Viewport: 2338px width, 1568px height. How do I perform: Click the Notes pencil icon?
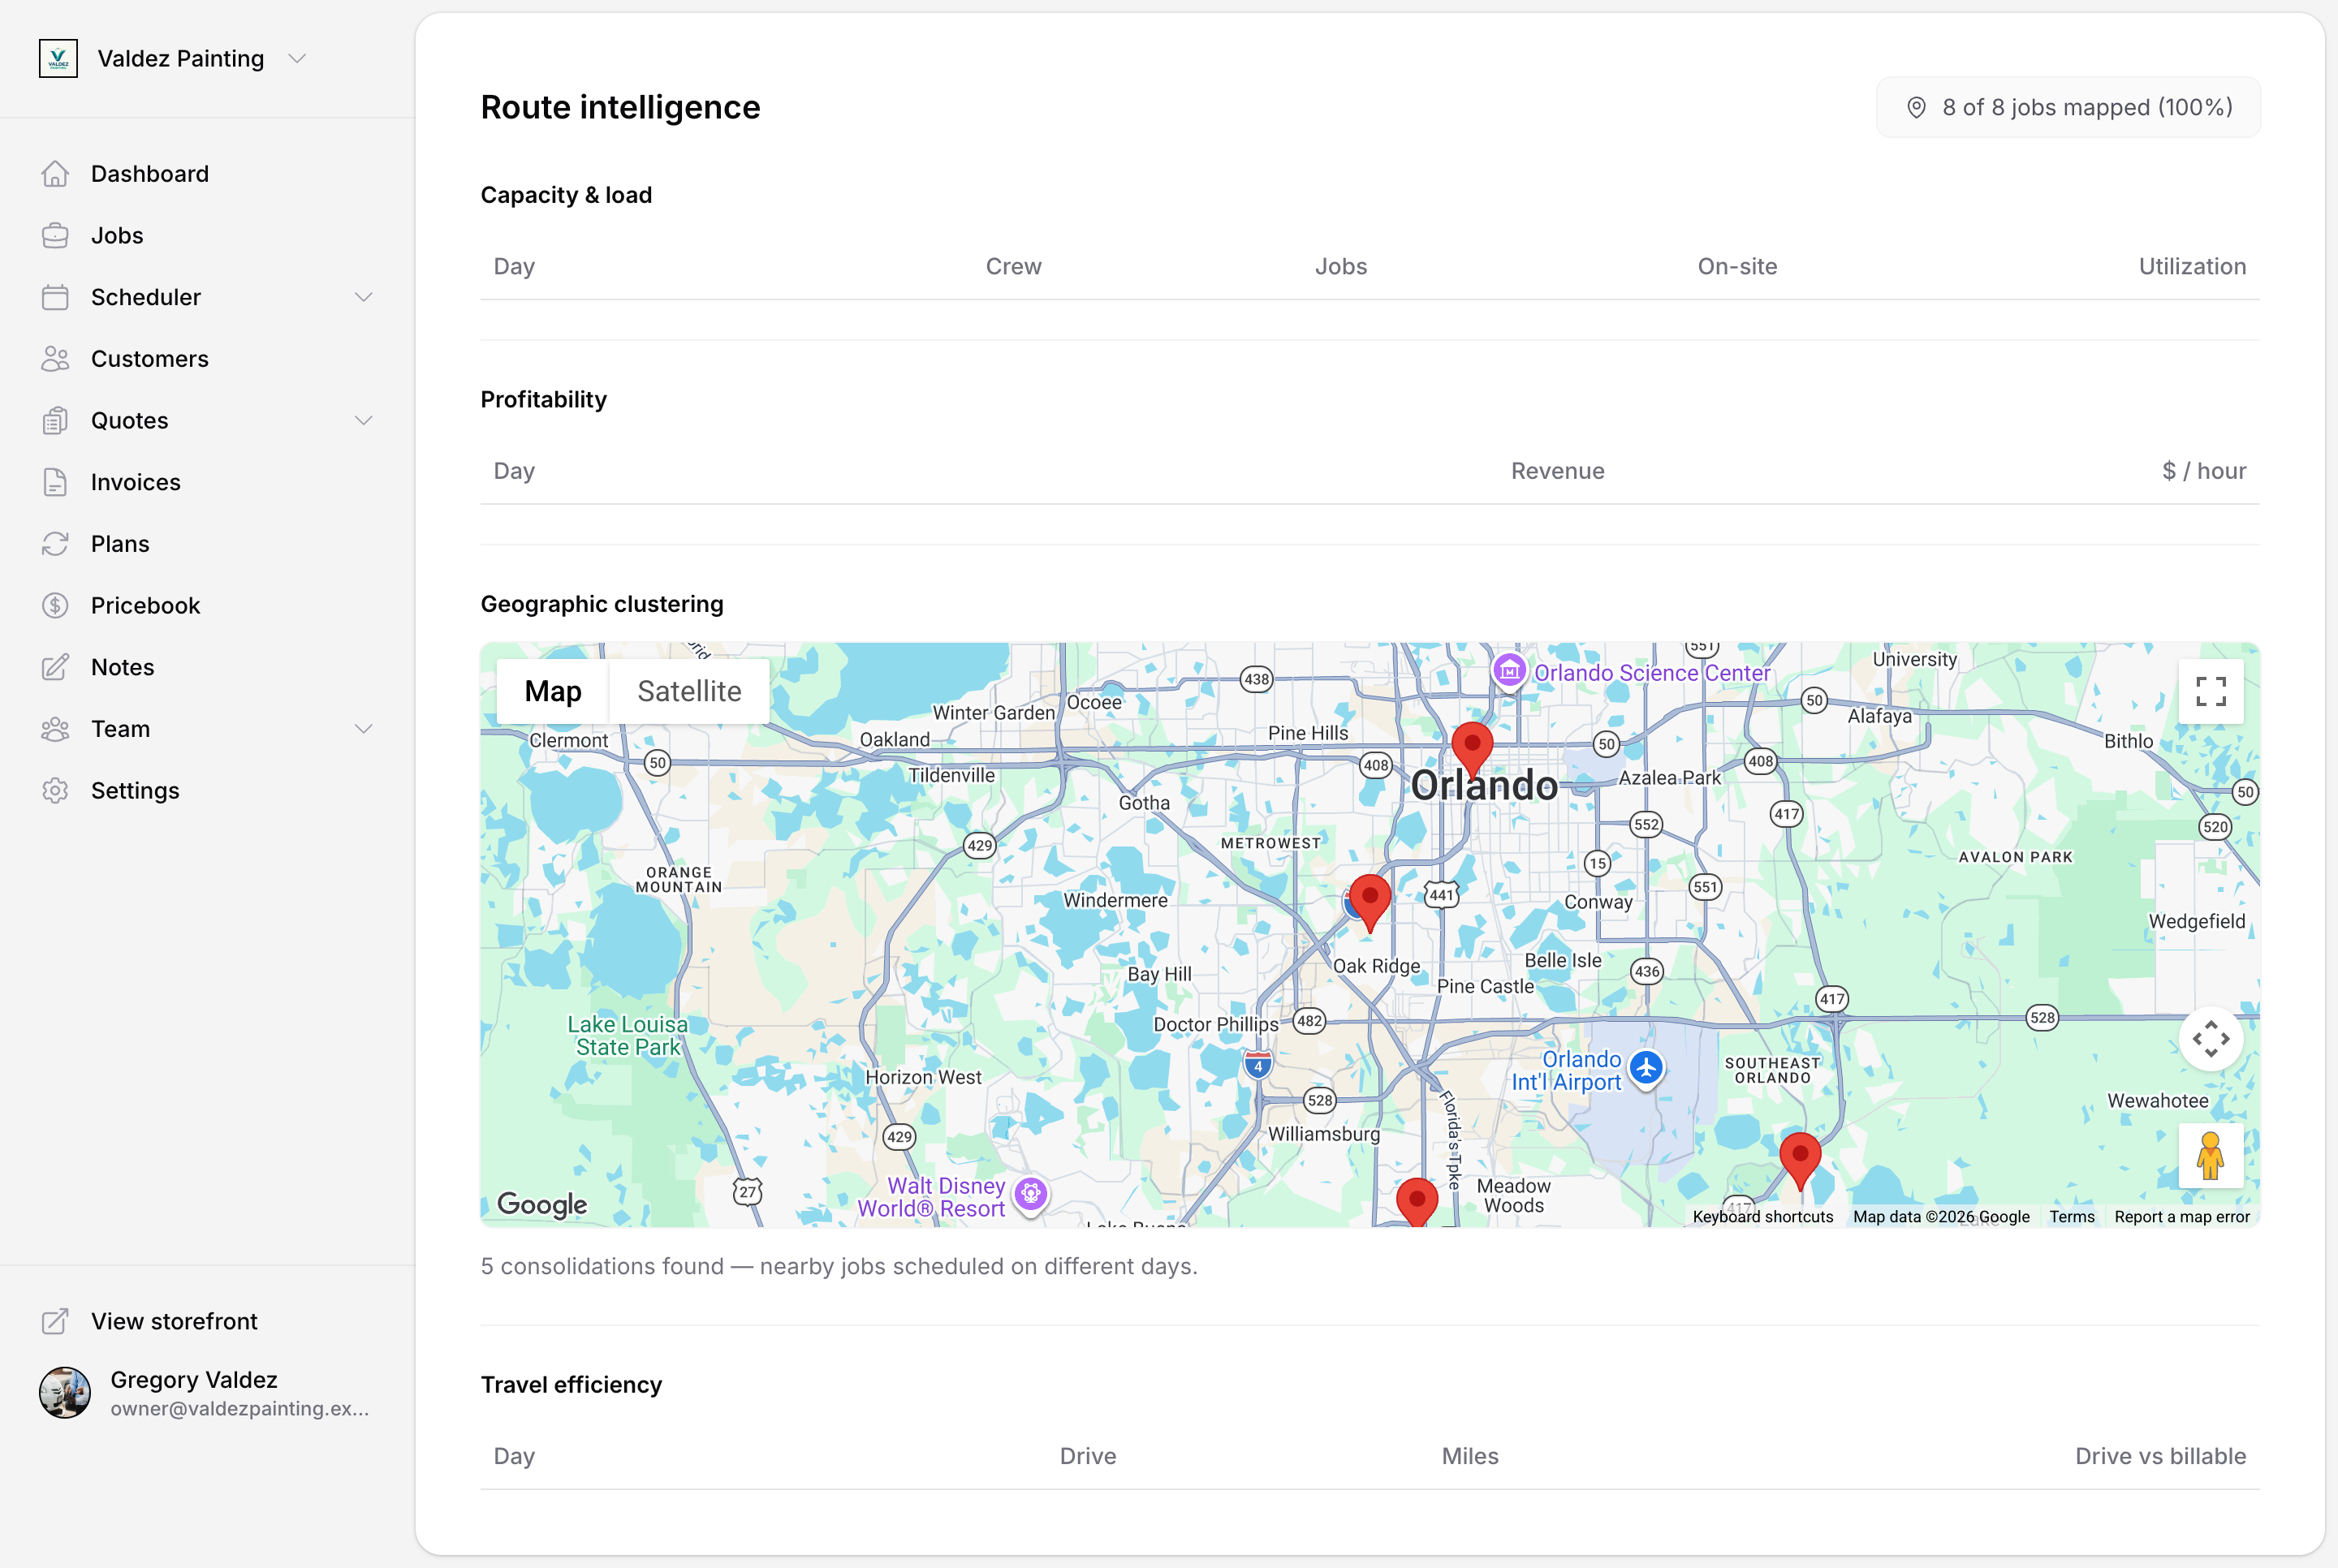(x=55, y=667)
